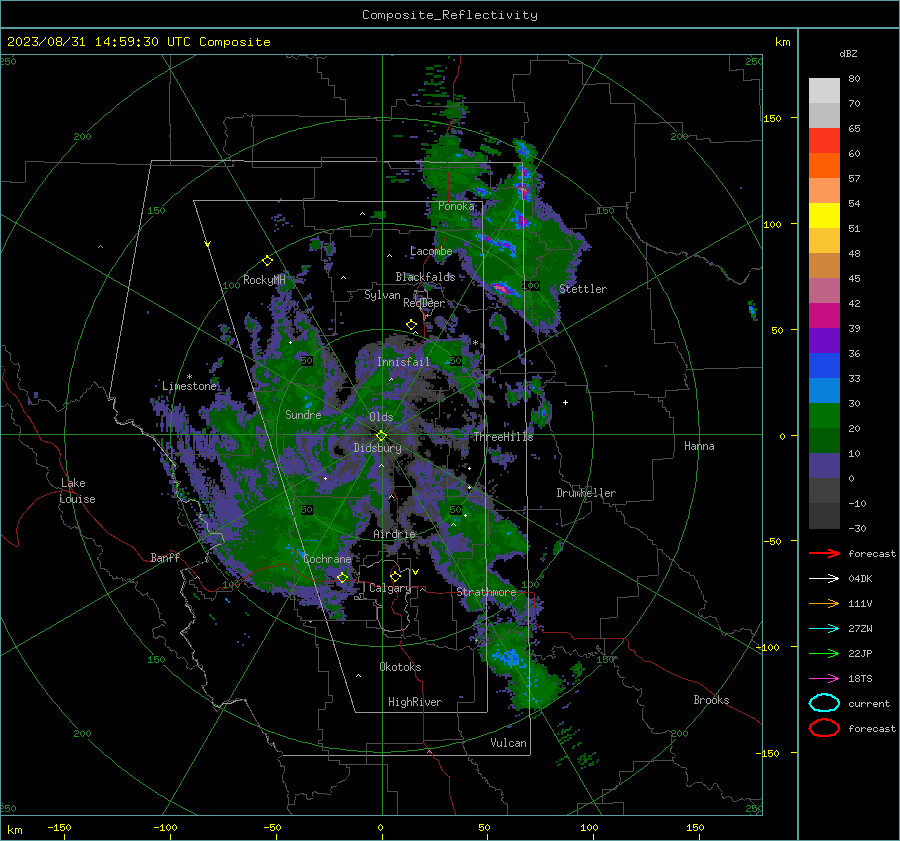Click the peach 54–57 dBZ swatch

(x=824, y=191)
